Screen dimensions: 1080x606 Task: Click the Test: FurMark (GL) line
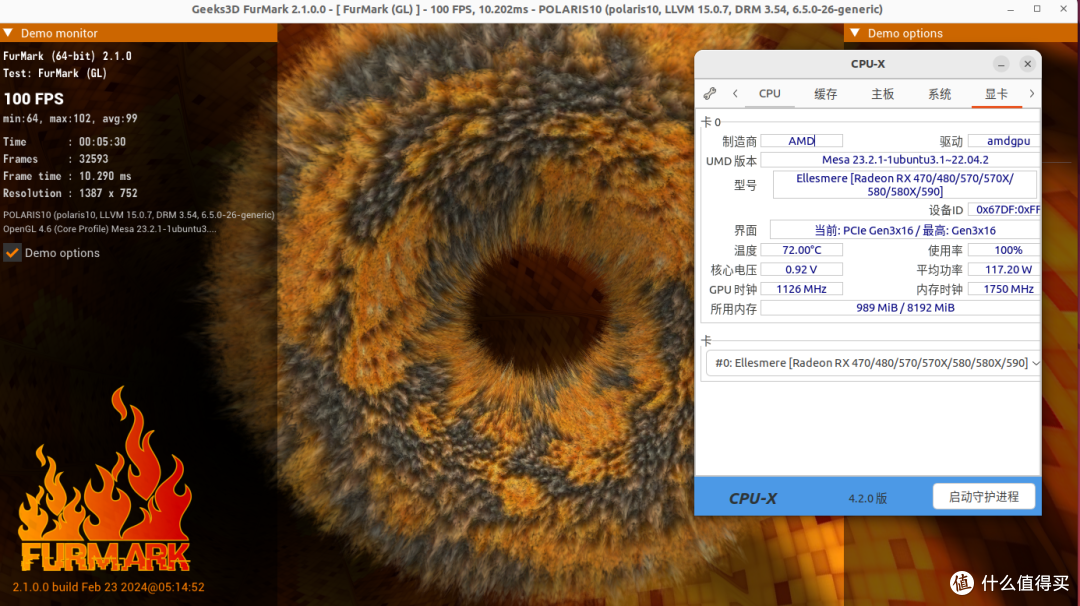[55, 73]
